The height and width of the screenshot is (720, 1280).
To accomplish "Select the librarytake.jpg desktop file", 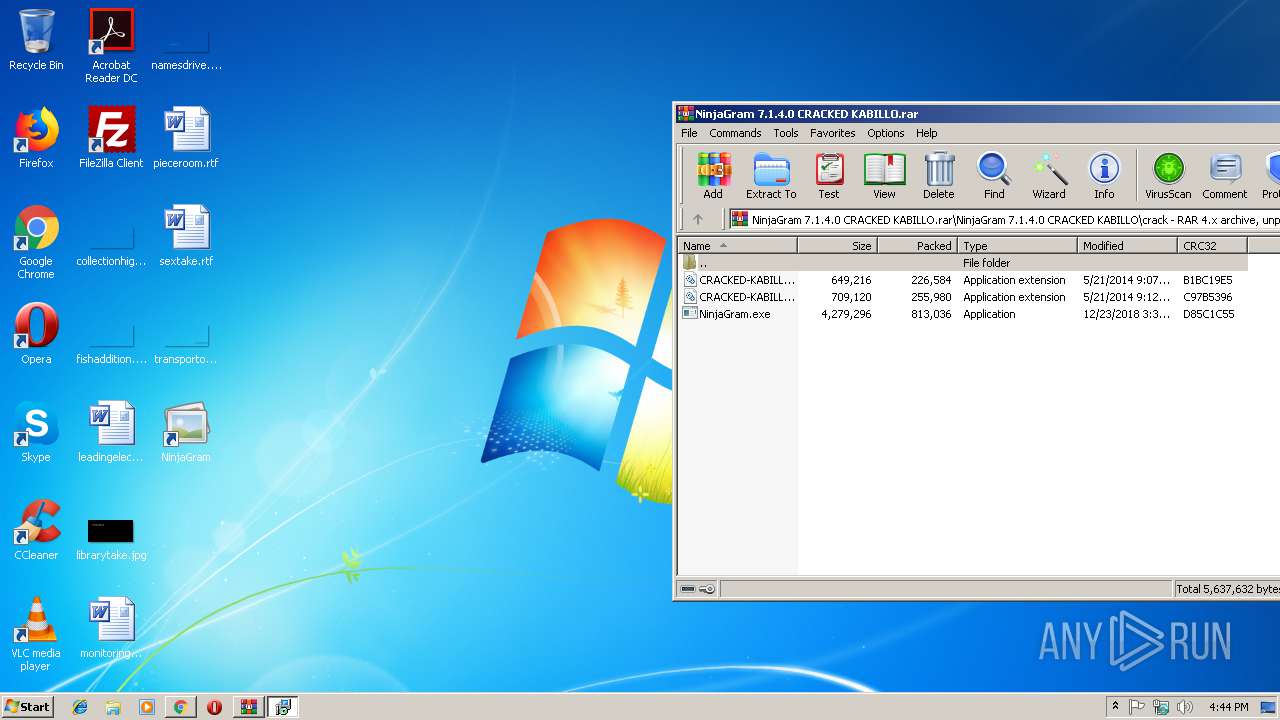I will 111,538.
